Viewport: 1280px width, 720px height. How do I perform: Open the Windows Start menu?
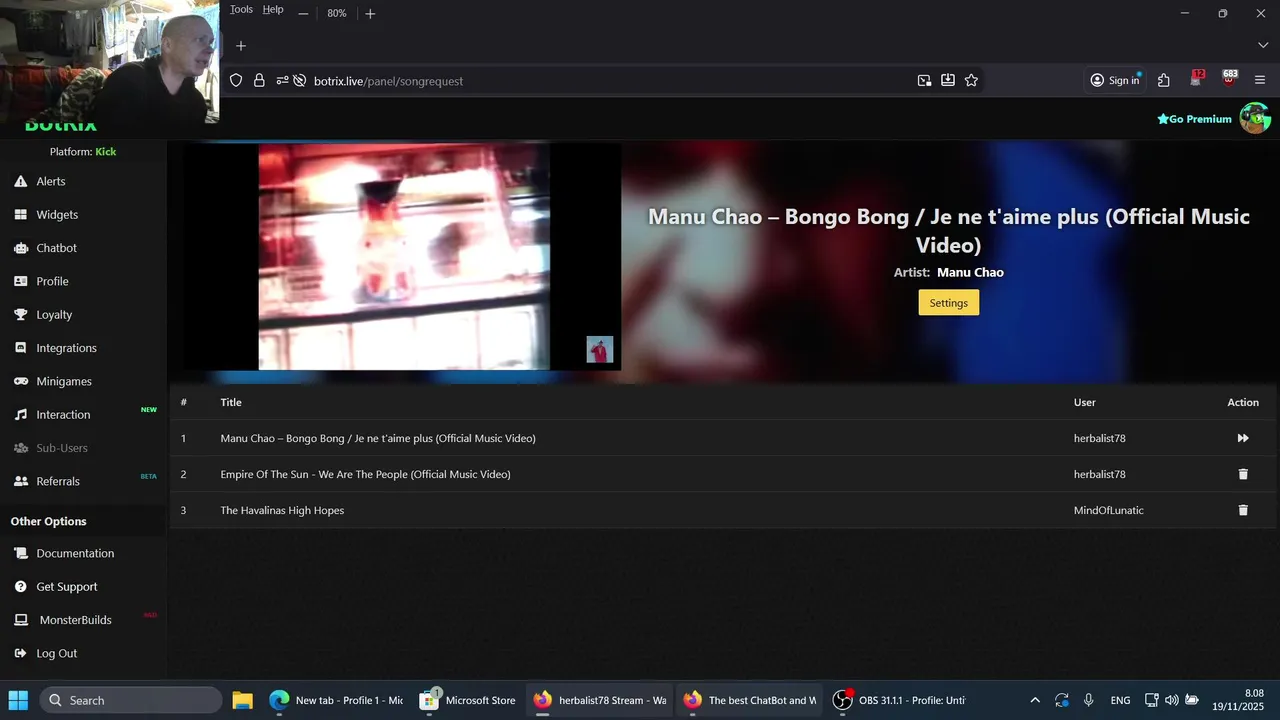19,700
